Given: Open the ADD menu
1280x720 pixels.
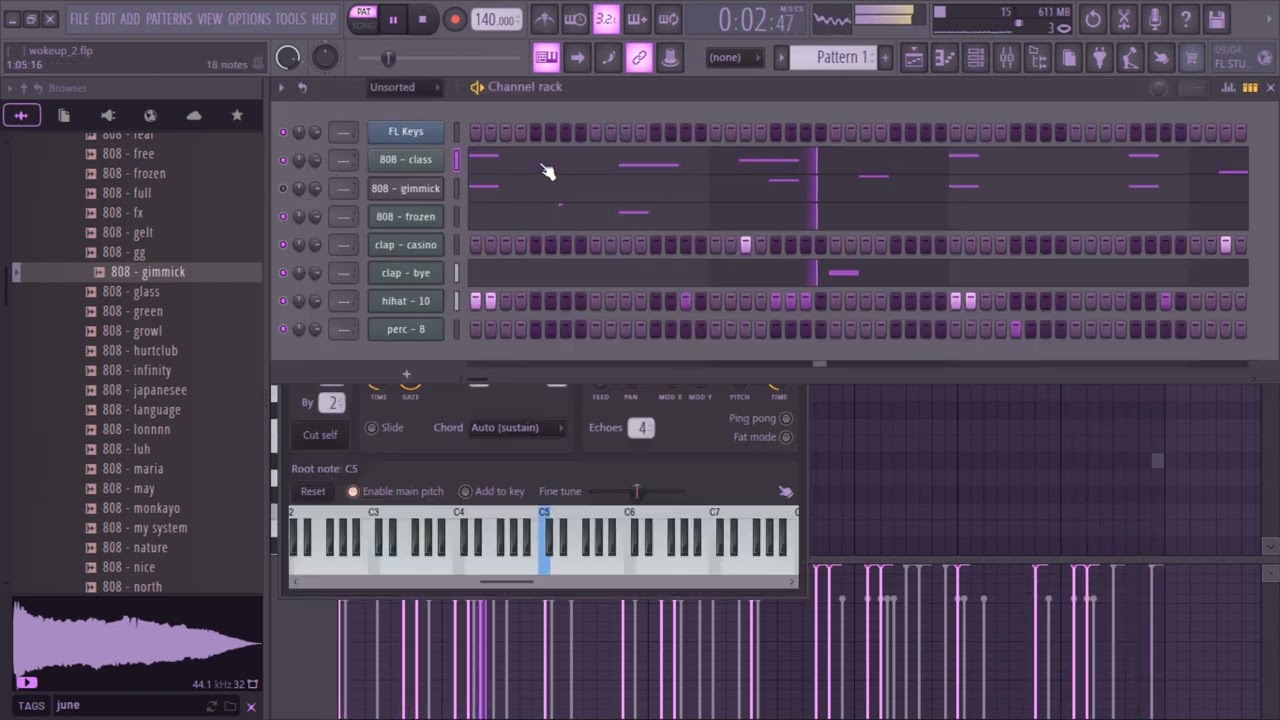Looking at the screenshot, I should point(130,19).
